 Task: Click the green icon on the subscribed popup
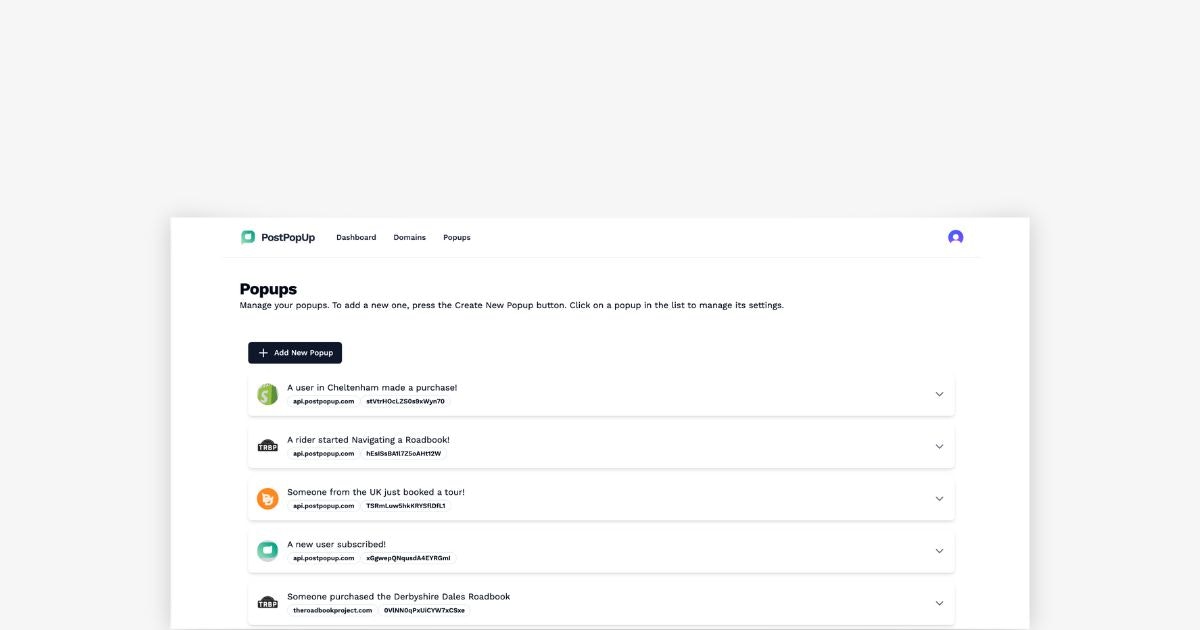(x=267, y=551)
